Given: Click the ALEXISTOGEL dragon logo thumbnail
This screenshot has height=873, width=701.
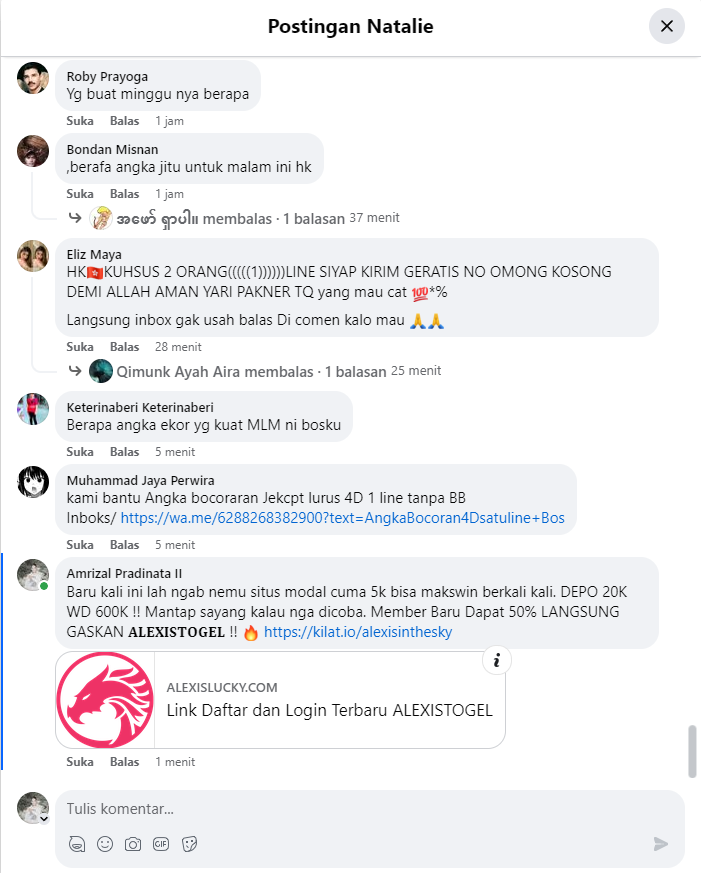Looking at the screenshot, I should (x=105, y=700).
